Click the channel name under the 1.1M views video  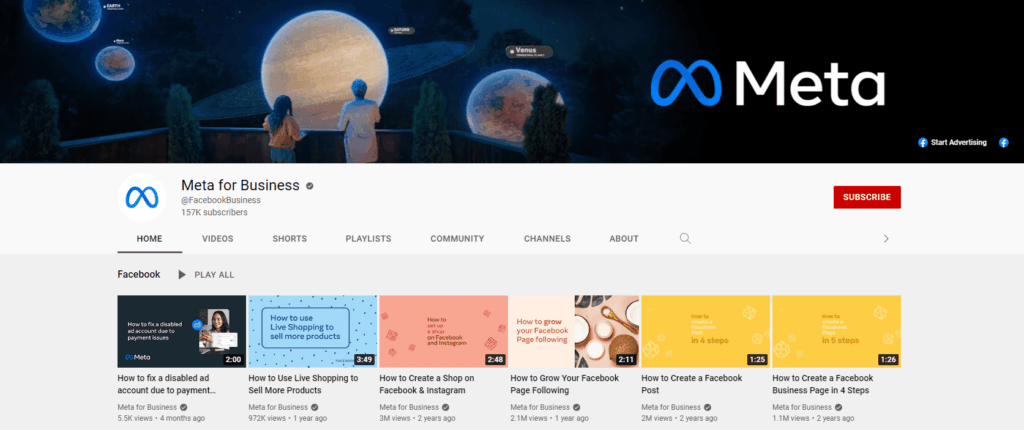point(801,407)
